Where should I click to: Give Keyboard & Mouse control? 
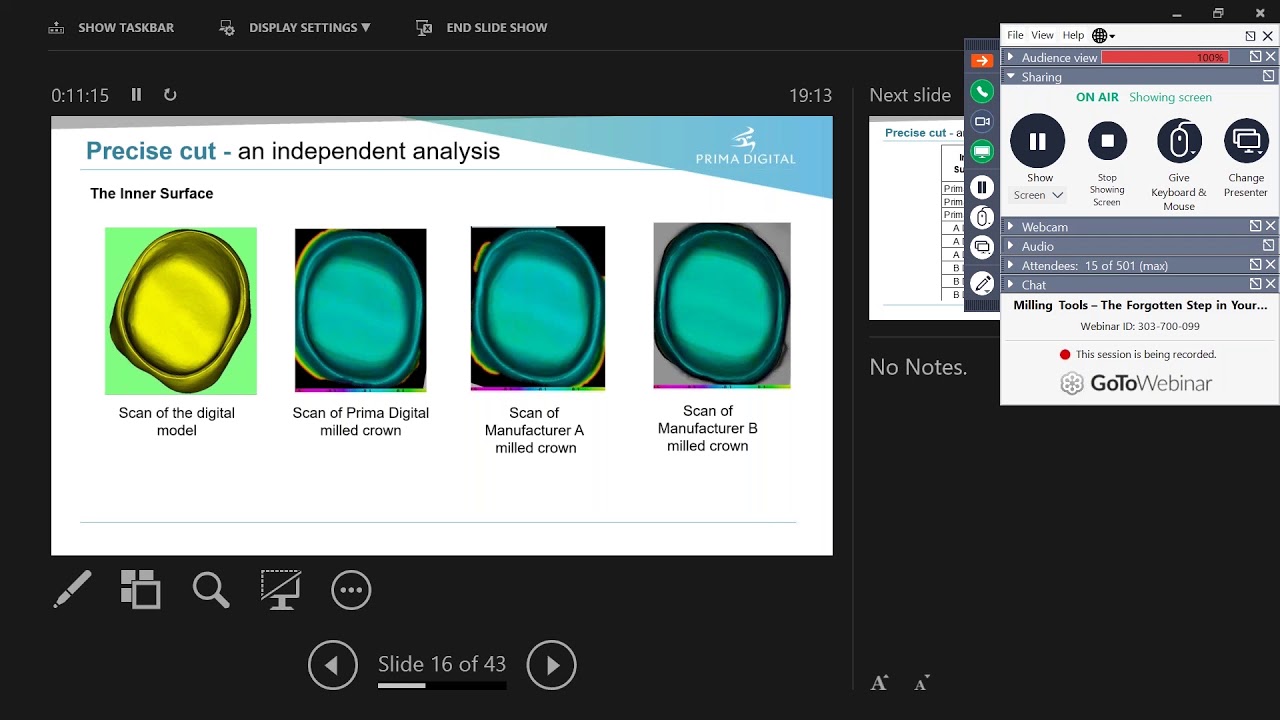coord(1179,141)
